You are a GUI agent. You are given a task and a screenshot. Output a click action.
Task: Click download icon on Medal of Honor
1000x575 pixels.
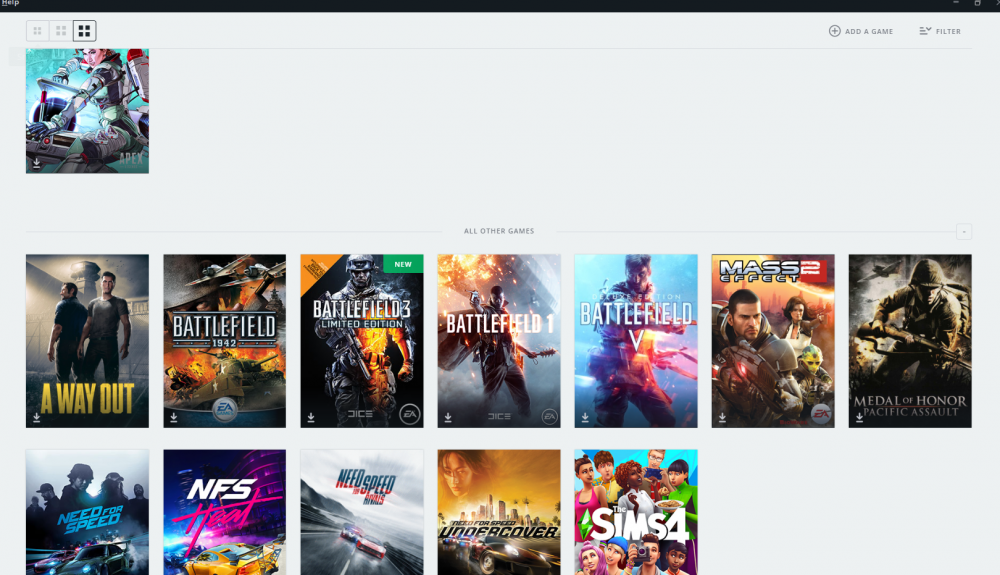[859, 418]
